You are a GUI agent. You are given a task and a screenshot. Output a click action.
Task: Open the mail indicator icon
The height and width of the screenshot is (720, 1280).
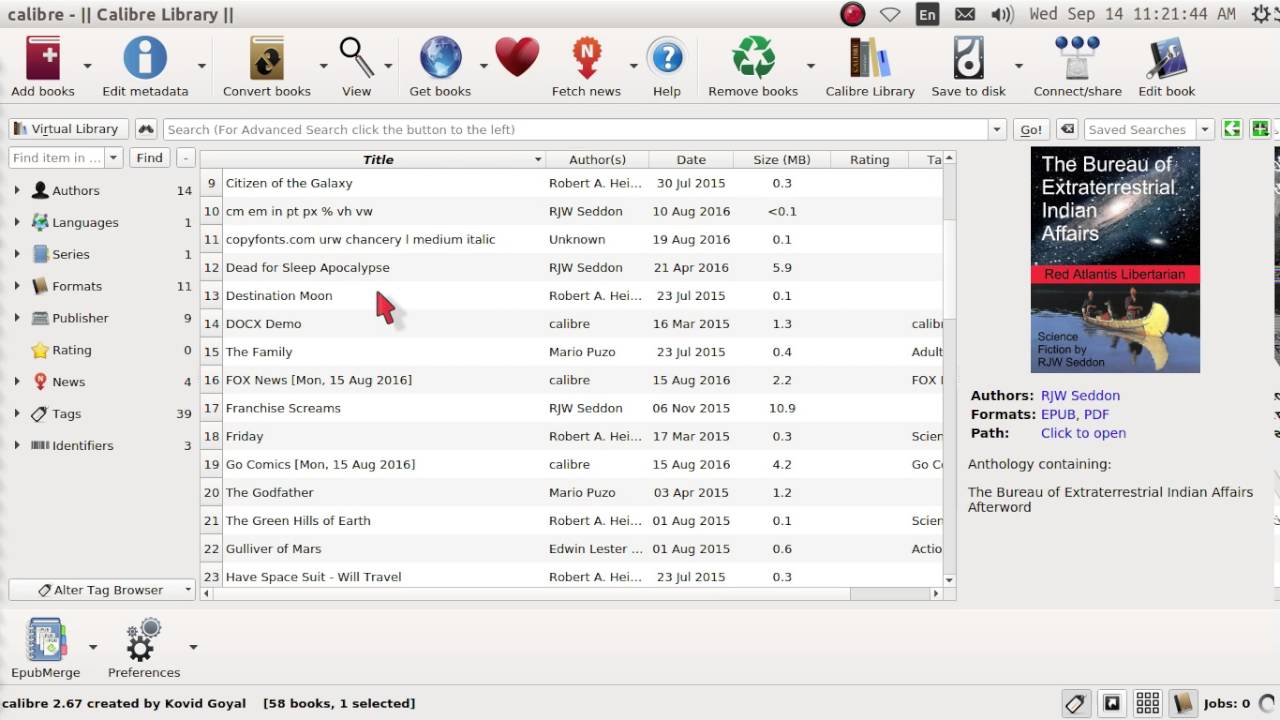point(965,14)
